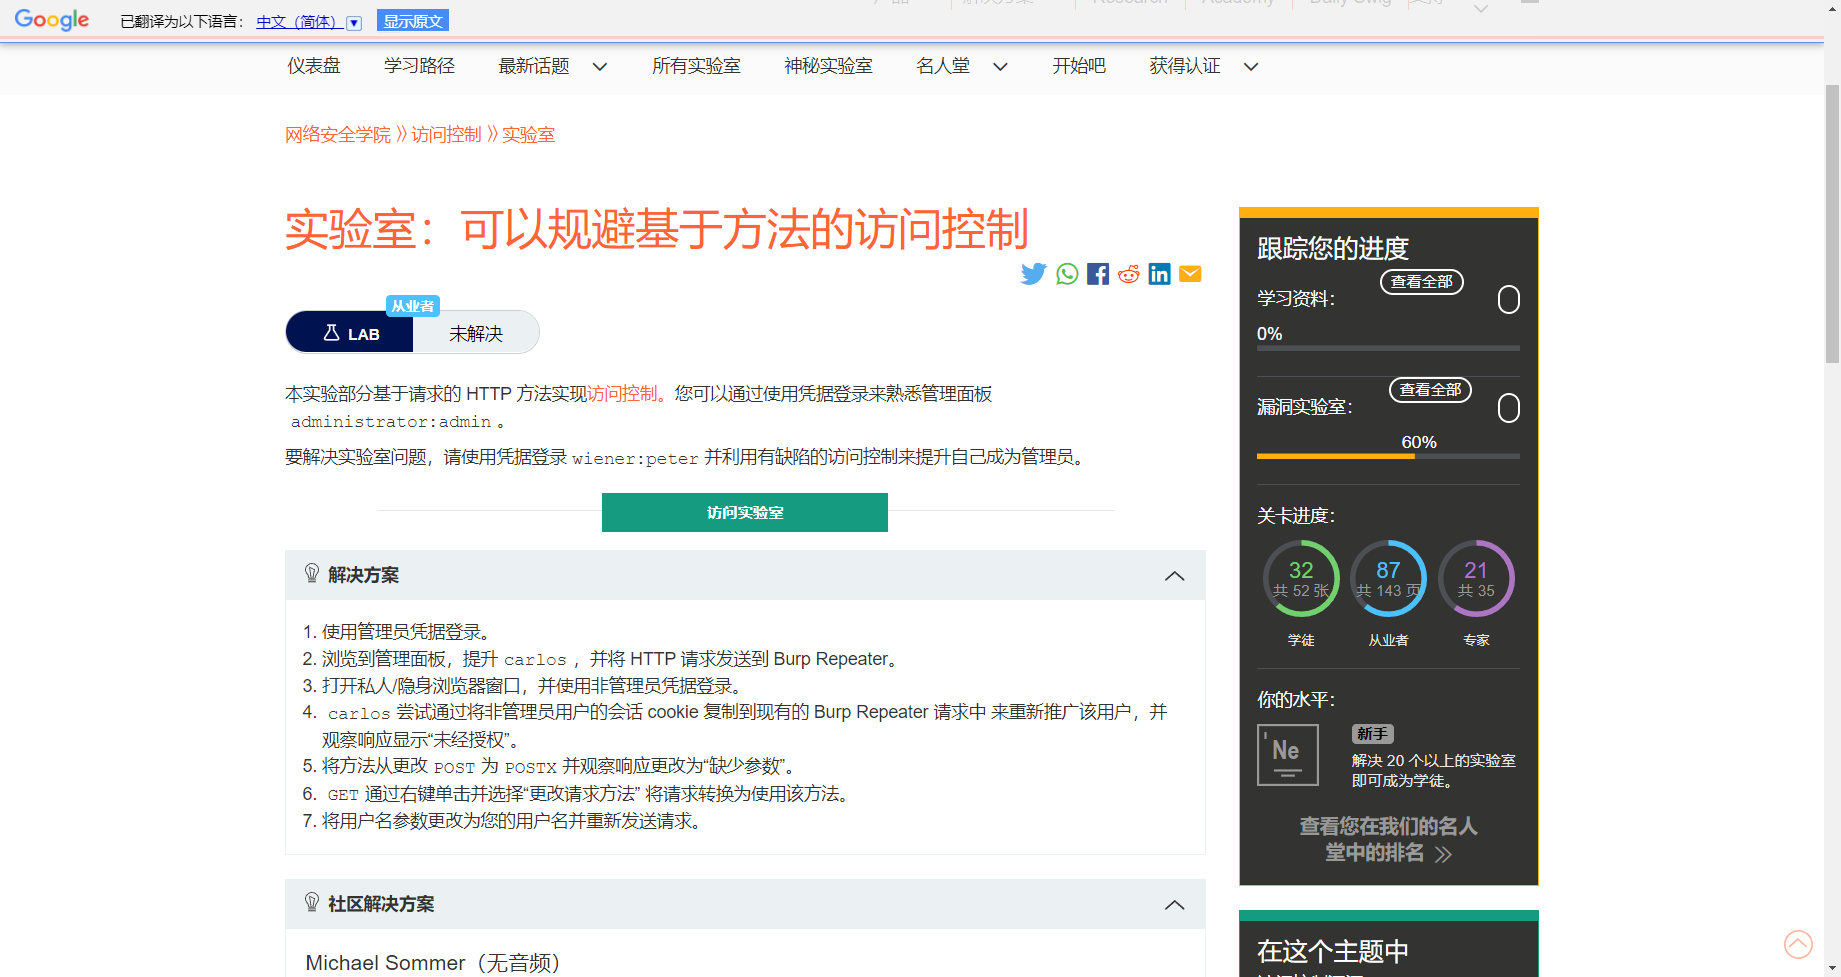Open the top header chevron dropdown
This screenshot has height=977, width=1841.
(1482, 9)
